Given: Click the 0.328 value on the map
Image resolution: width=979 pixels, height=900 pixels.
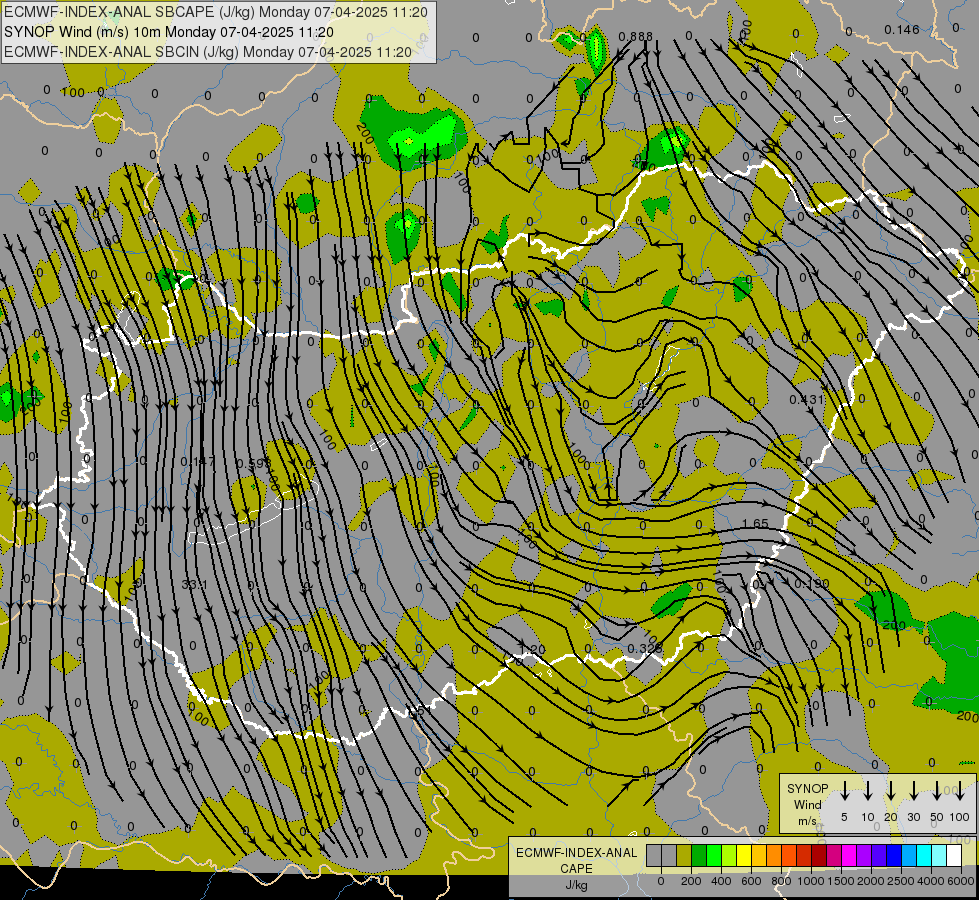Looking at the screenshot, I should tap(644, 648).
